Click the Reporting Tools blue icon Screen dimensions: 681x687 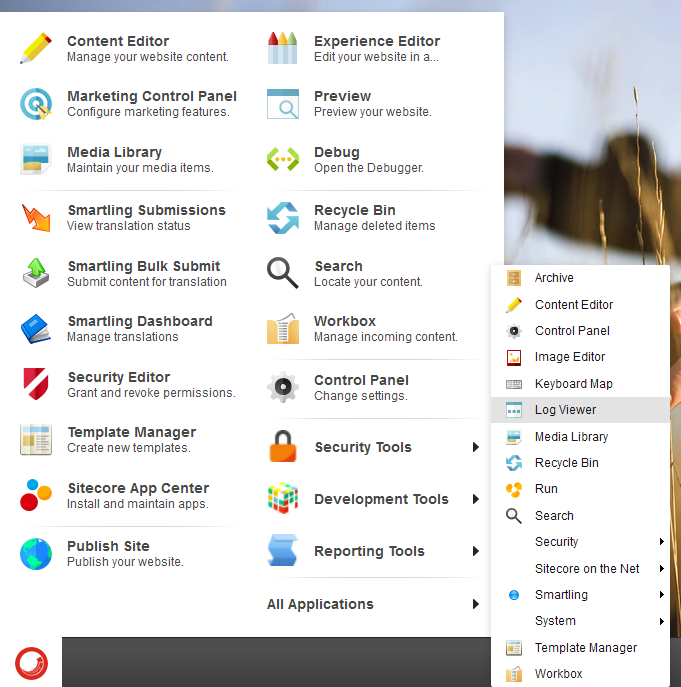(283, 550)
